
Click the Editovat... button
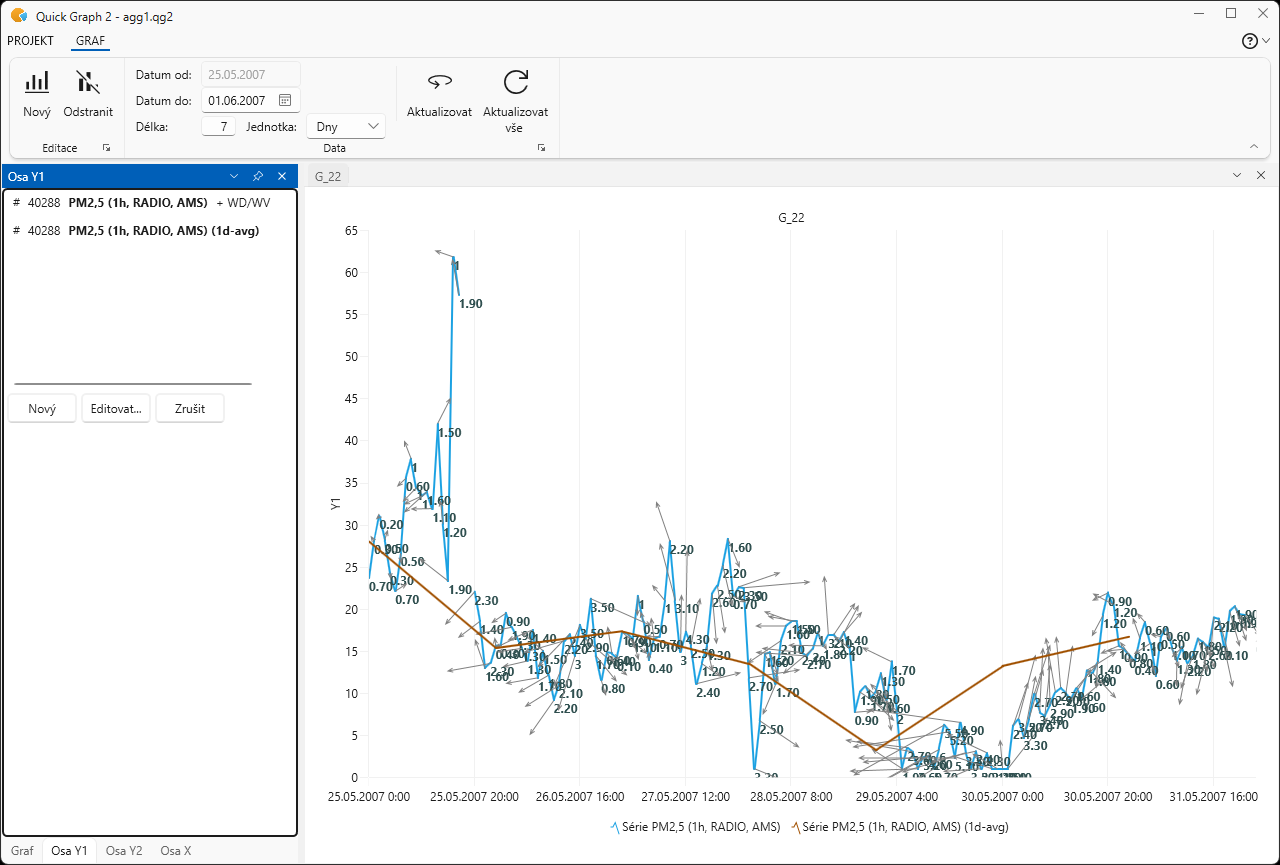[116, 409]
